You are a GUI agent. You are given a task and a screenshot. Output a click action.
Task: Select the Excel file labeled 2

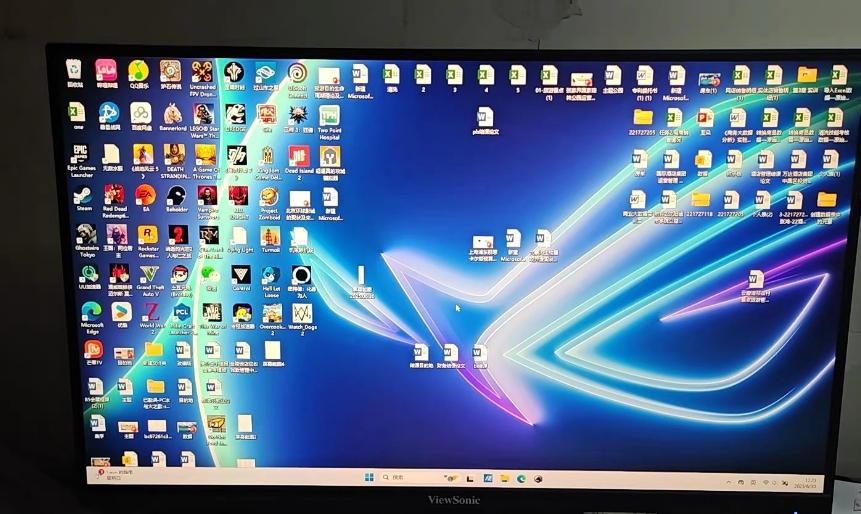tap(423, 76)
